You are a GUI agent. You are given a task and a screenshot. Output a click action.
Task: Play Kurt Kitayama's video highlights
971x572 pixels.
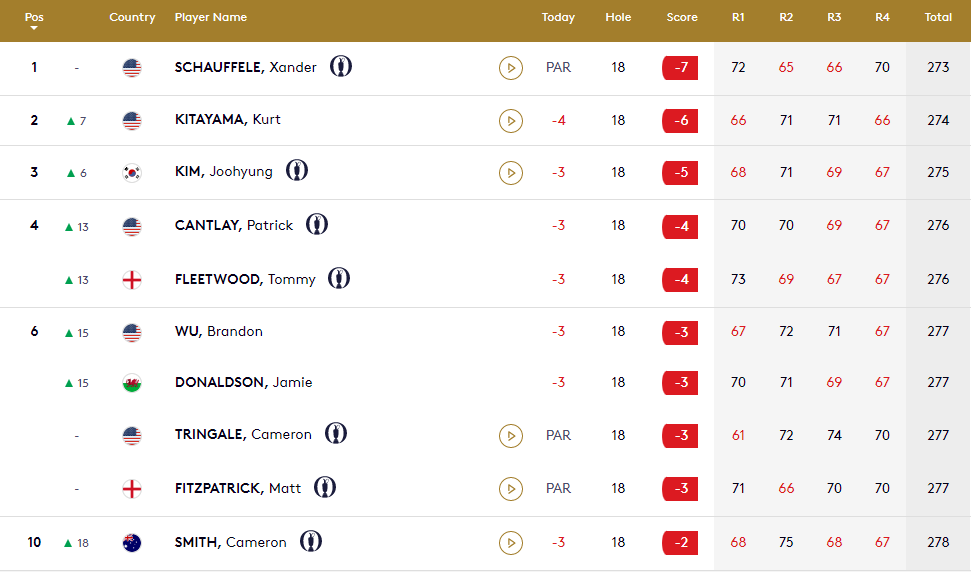510,121
